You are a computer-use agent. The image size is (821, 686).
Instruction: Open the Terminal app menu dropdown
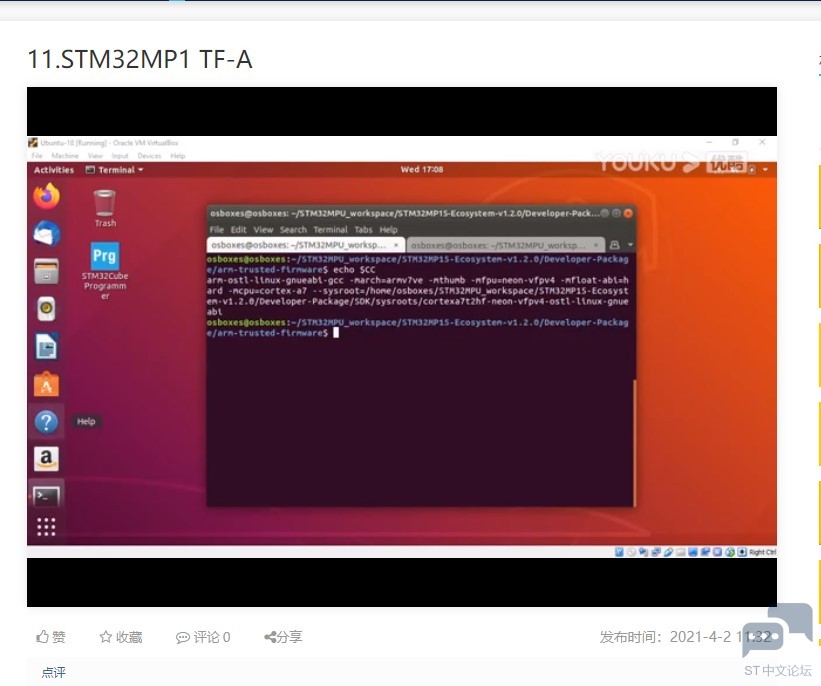115,170
